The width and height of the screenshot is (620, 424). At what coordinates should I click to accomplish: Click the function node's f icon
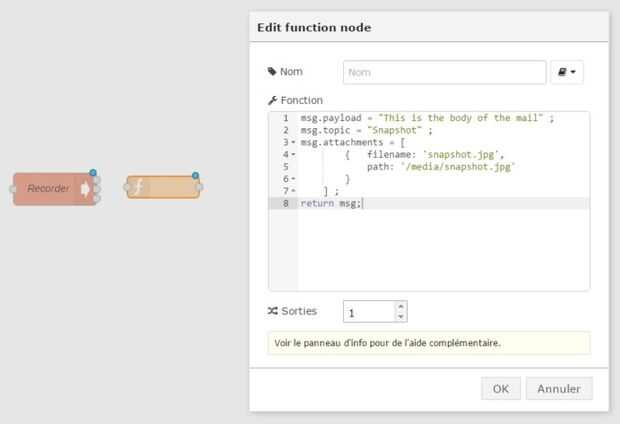(x=139, y=187)
